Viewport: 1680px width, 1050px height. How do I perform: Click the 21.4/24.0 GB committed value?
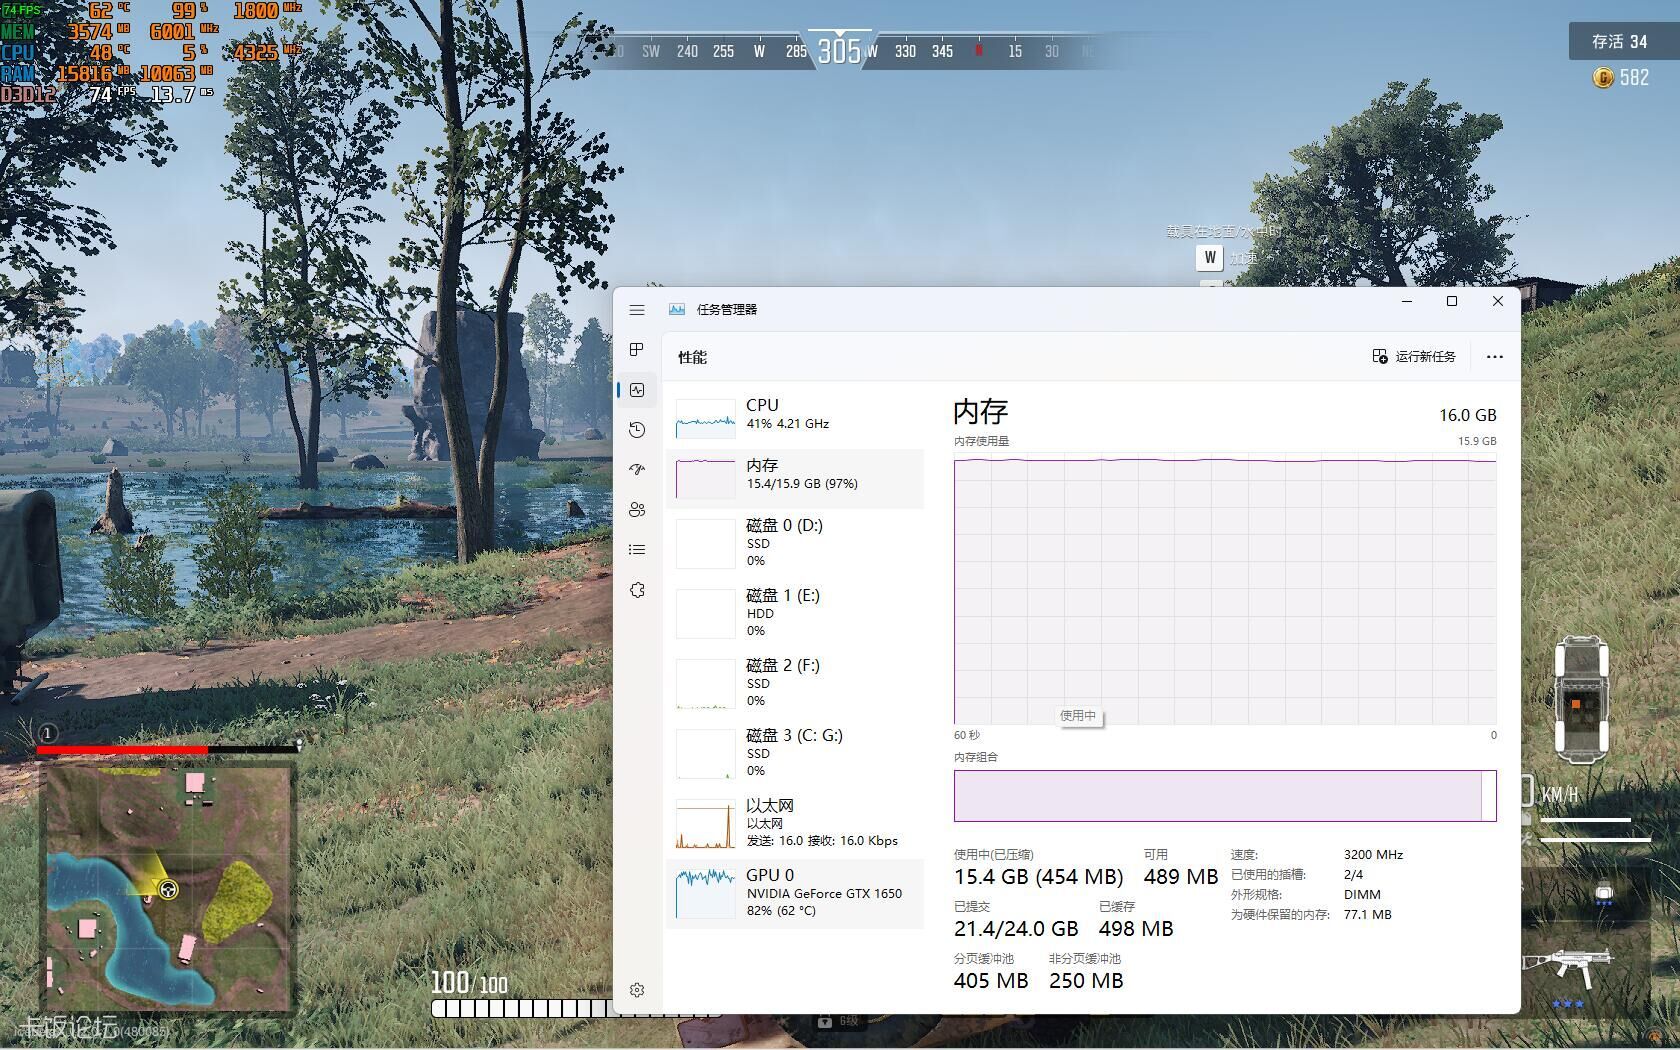point(1016,929)
